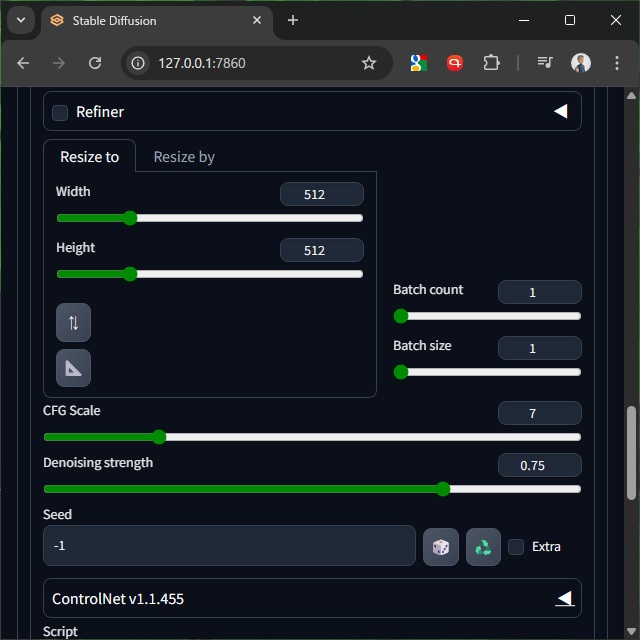Click the aspect ratio triangle ruler icon
Viewport: 640px width, 640px height.
coord(73,368)
